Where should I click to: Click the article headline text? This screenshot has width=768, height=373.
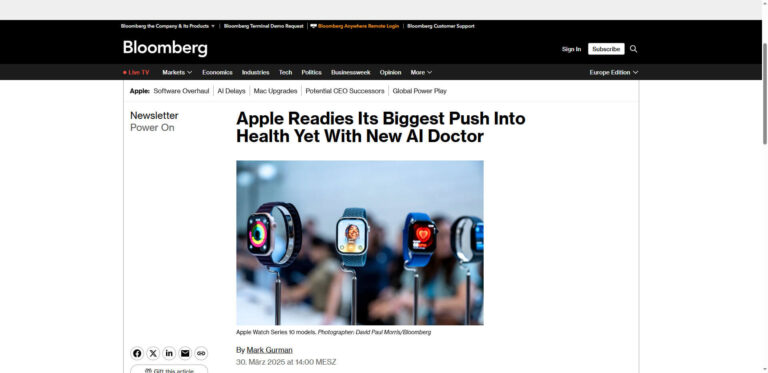(x=381, y=127)
